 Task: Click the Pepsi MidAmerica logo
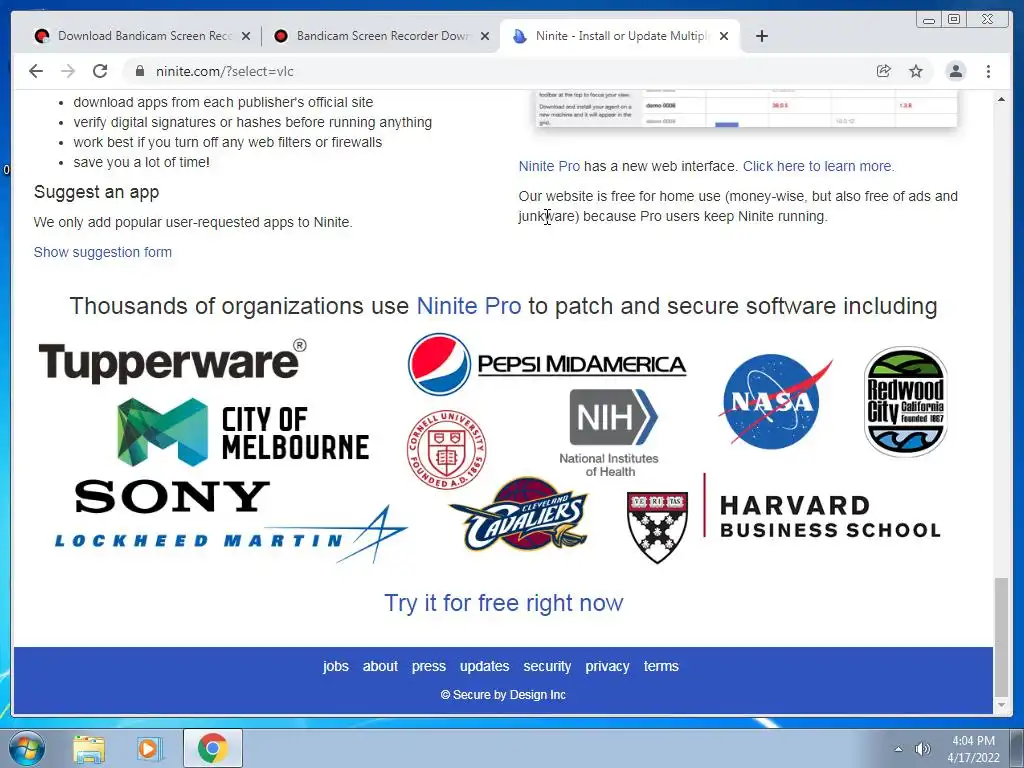tap(547, 364)
